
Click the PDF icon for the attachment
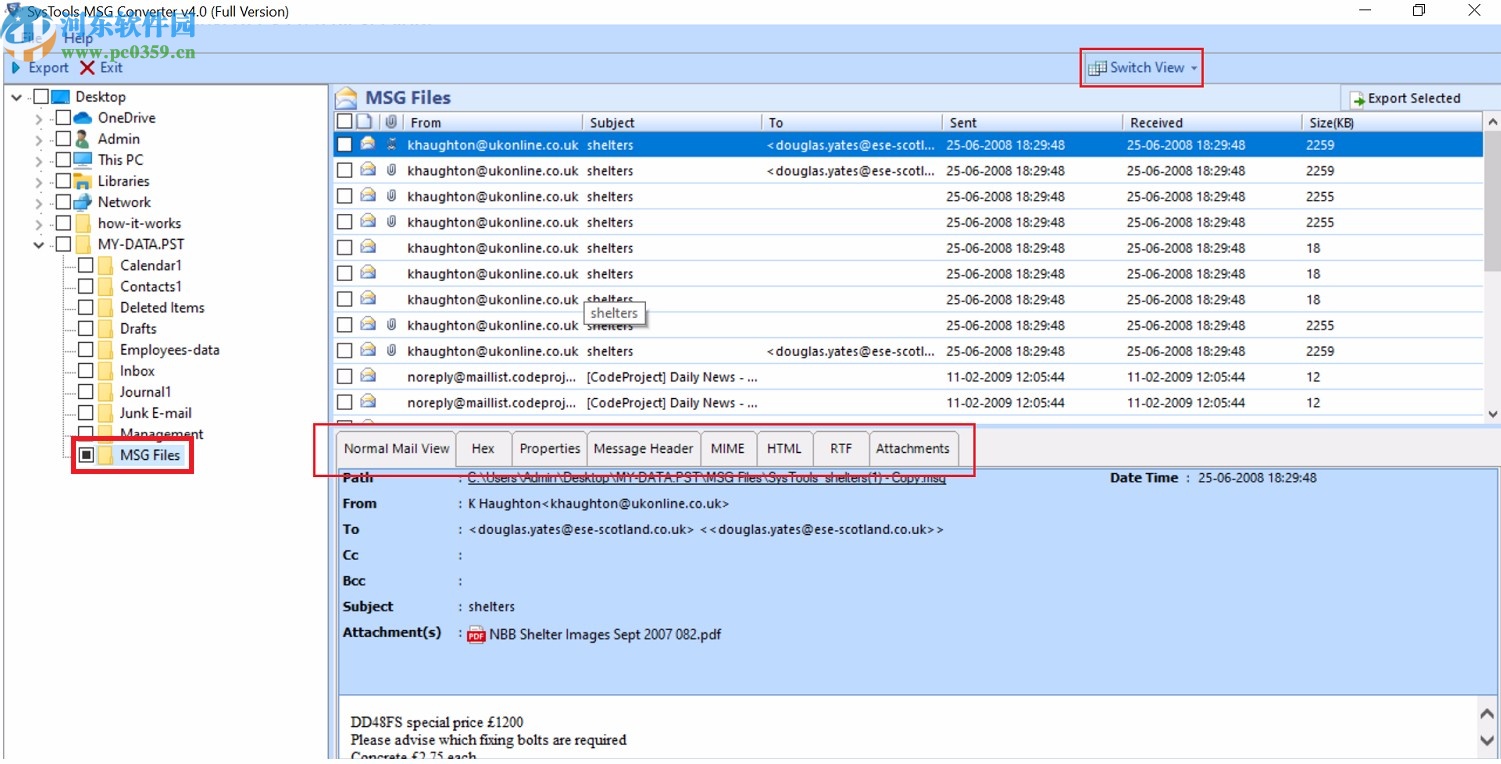click(x=477, y=635)
